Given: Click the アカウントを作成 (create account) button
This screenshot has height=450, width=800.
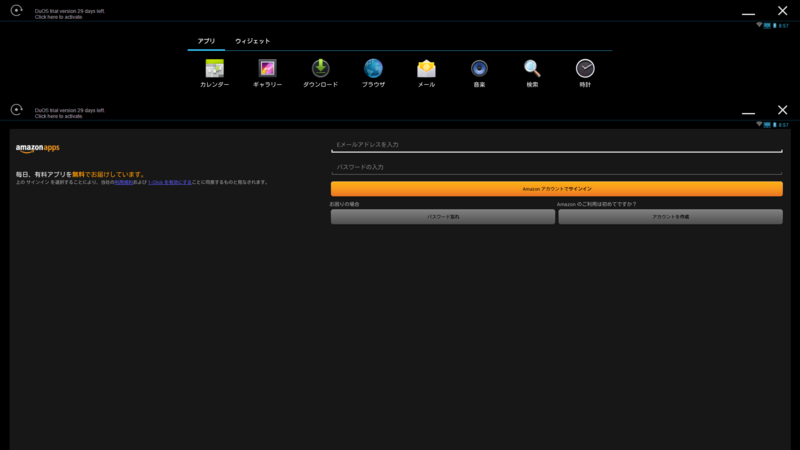Looking at the screenshot, I should (670, 217).
